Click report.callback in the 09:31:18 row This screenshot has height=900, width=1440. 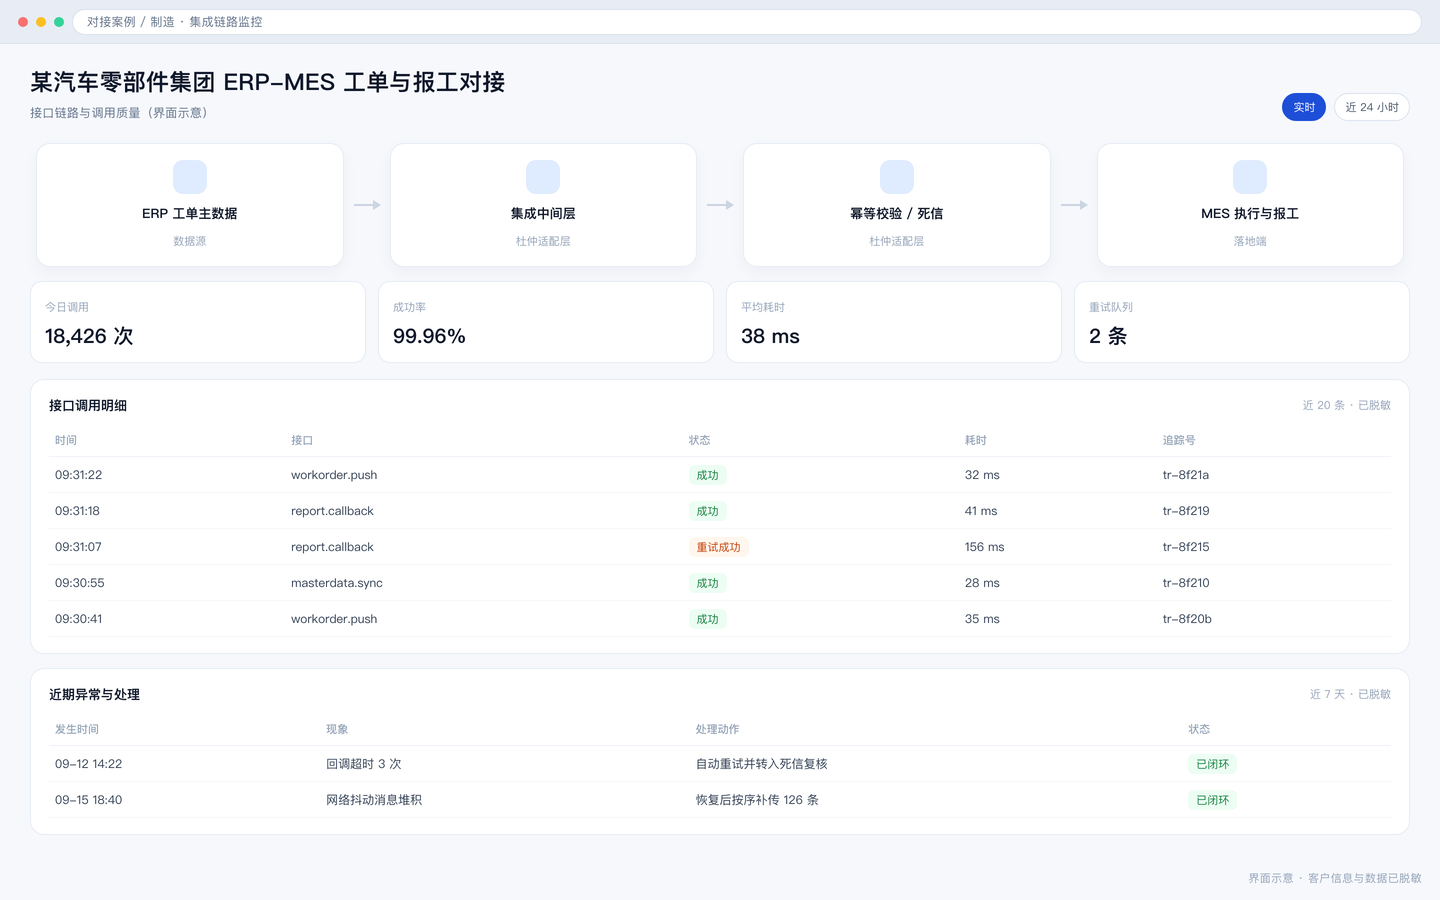[332, 511]
